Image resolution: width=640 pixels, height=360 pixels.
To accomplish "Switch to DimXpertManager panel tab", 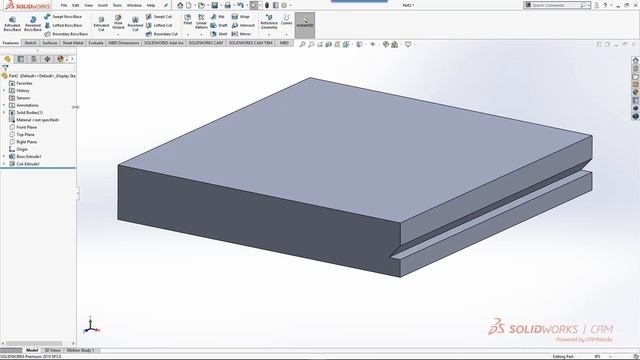I will tap(47, 59).
